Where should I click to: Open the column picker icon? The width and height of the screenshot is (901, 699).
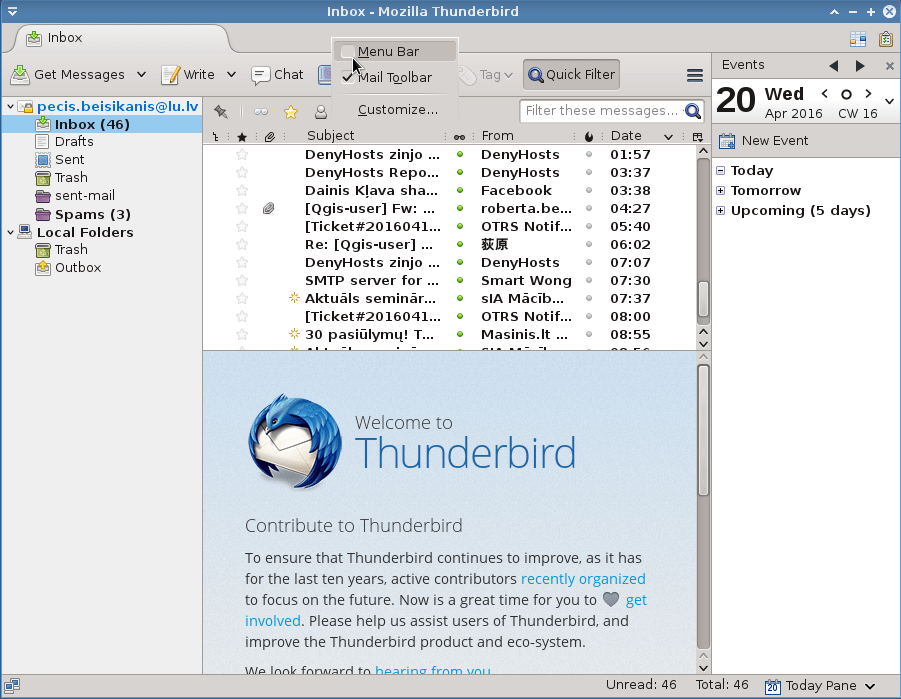[698, 136]
